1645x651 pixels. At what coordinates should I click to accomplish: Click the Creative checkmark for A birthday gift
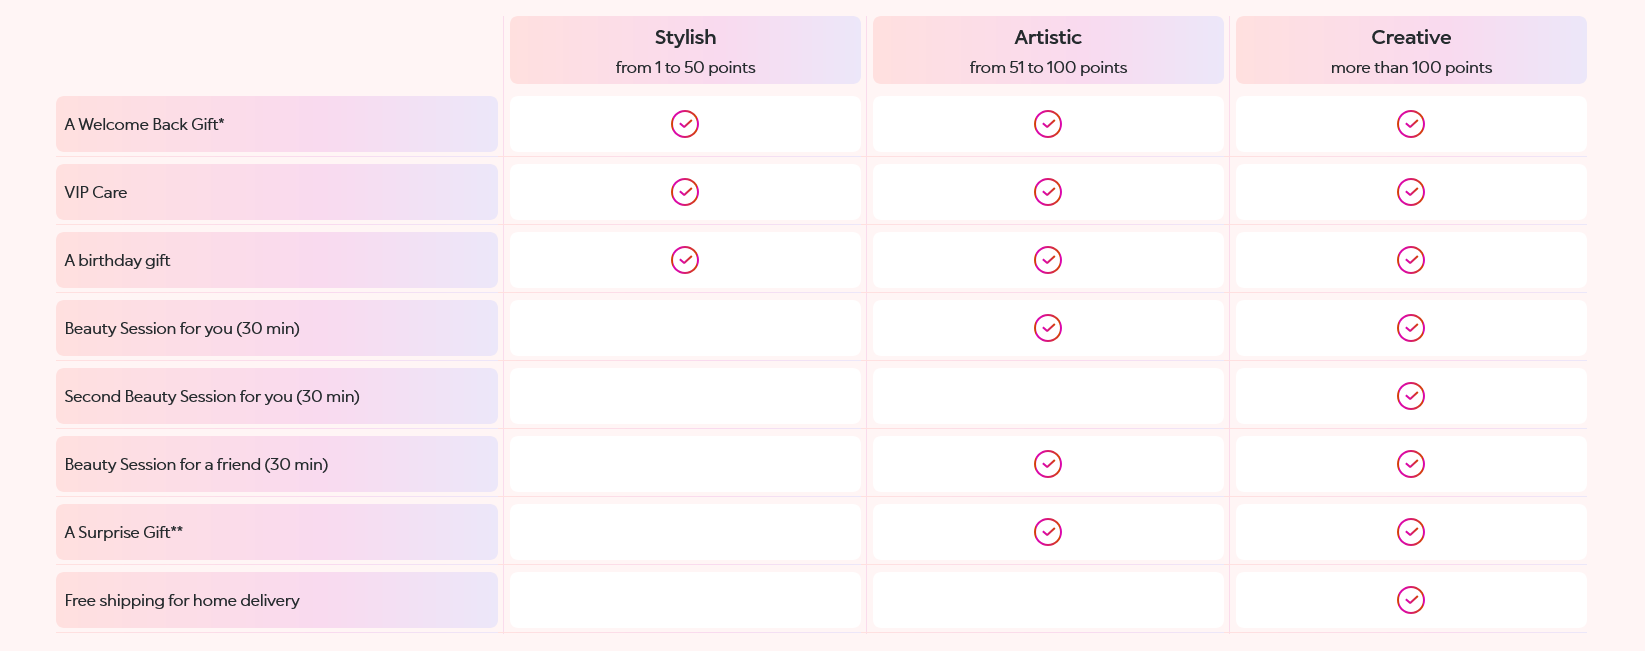pos(1411,260)
